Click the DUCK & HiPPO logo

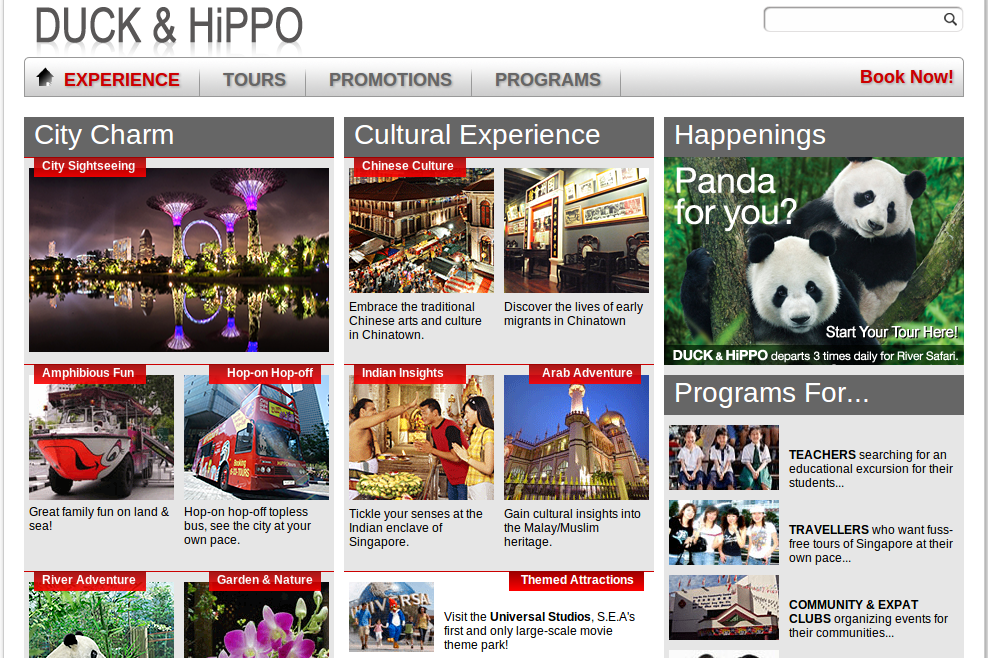(x=169, y=26)
